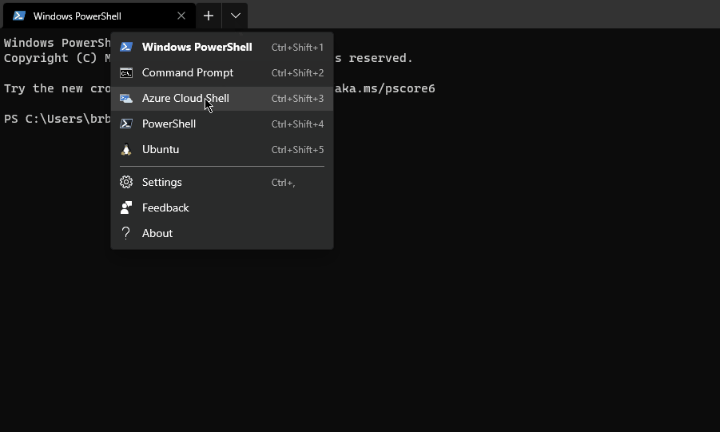This screenshot has width=720, height=432.
Task: Click the Windows PowerShell menu icon
Action: (126, 47)
